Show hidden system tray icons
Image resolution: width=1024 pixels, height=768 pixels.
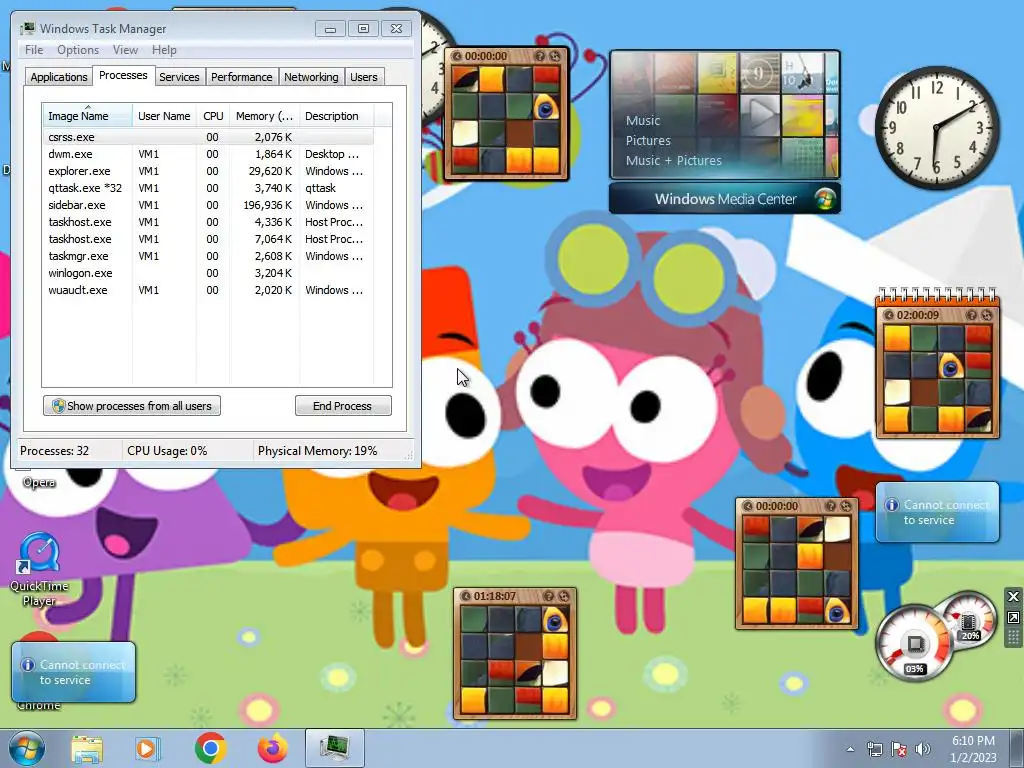850,749
